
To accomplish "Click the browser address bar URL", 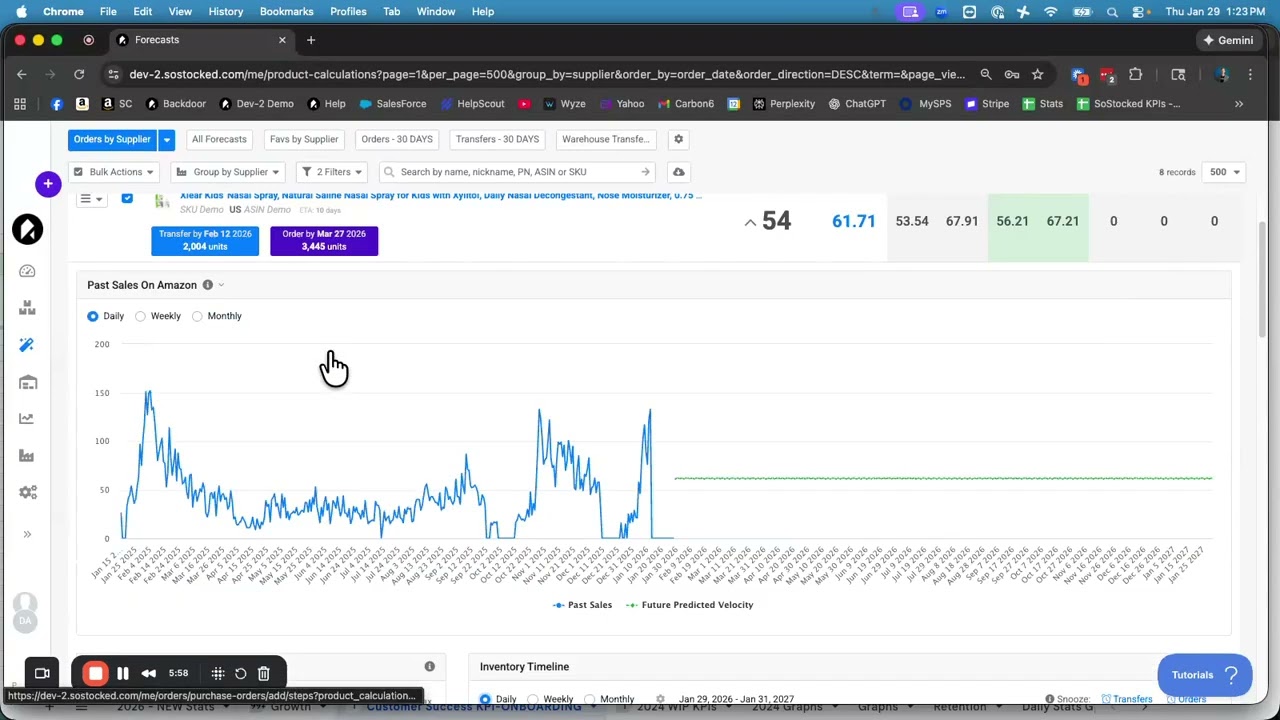I will click(x=547, y=74).
